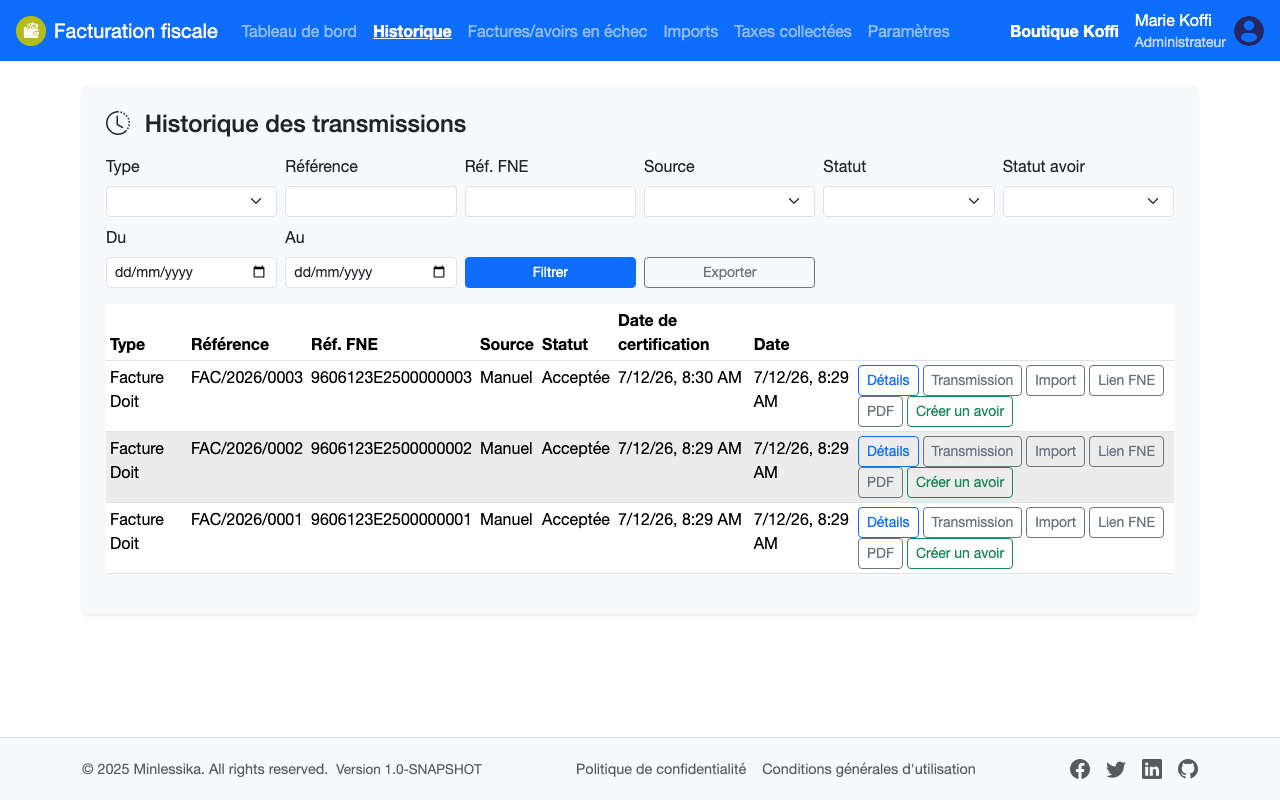Expand the Source filter dropdown
Viewport: 1280px width, 800px height.
click(729, 201)
